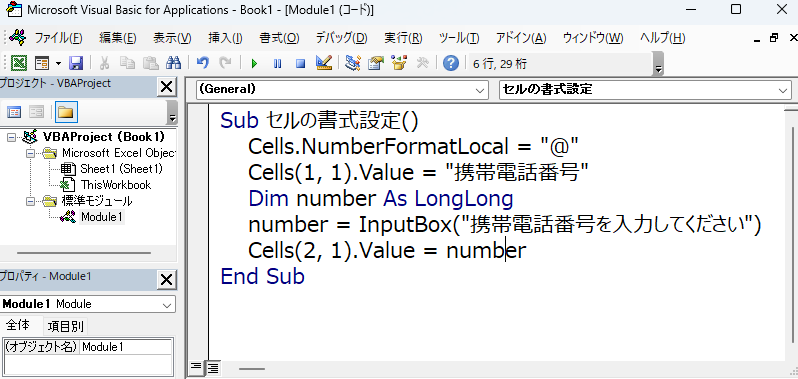This screenshot has width=798, height=379.
Task: Open help with the question mark icon
Action: point(451,63)
